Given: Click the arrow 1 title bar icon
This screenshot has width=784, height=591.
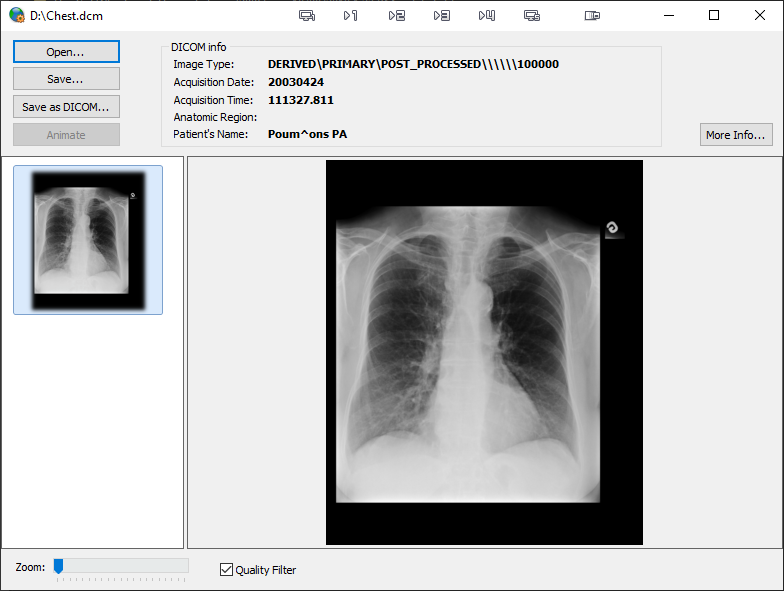Looking at the screenshot, I should click(x=350, y=16).
